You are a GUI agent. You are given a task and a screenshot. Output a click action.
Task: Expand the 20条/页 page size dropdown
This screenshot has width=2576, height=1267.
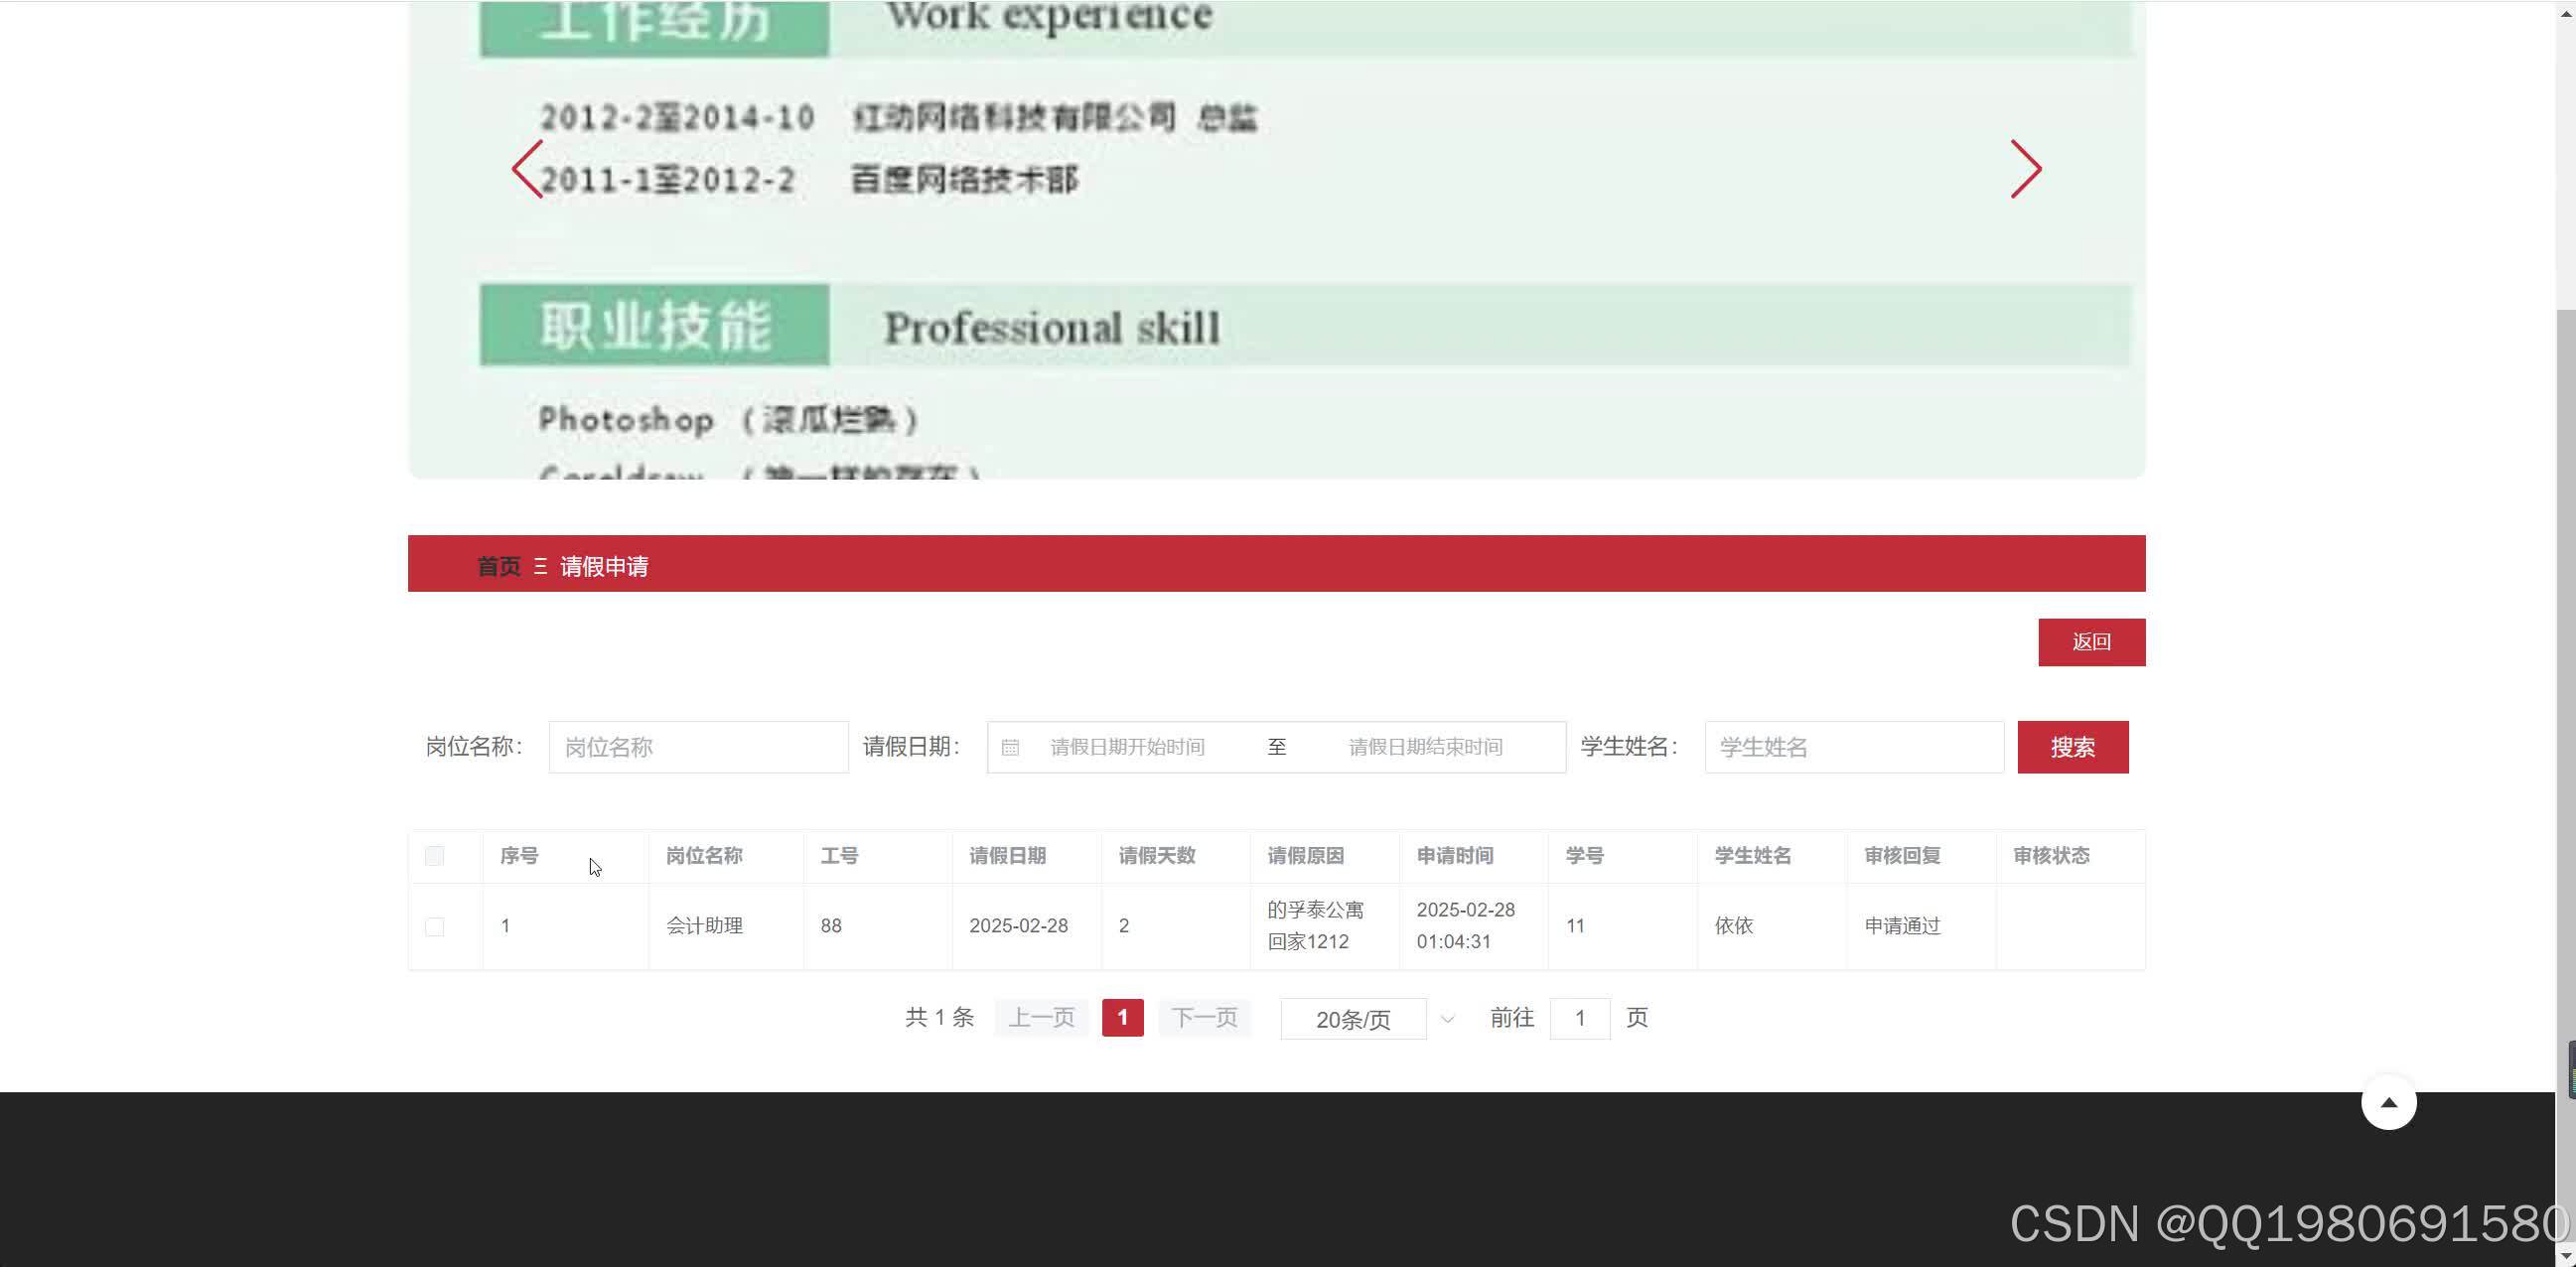1353,1019
